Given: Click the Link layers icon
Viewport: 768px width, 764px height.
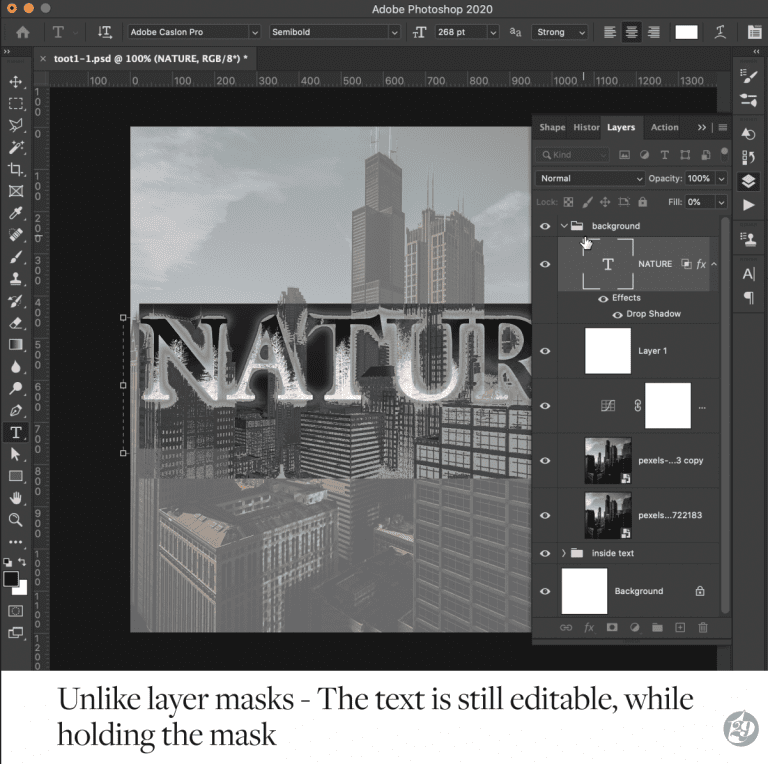Looking at the screenshot, I should (566, 627).
